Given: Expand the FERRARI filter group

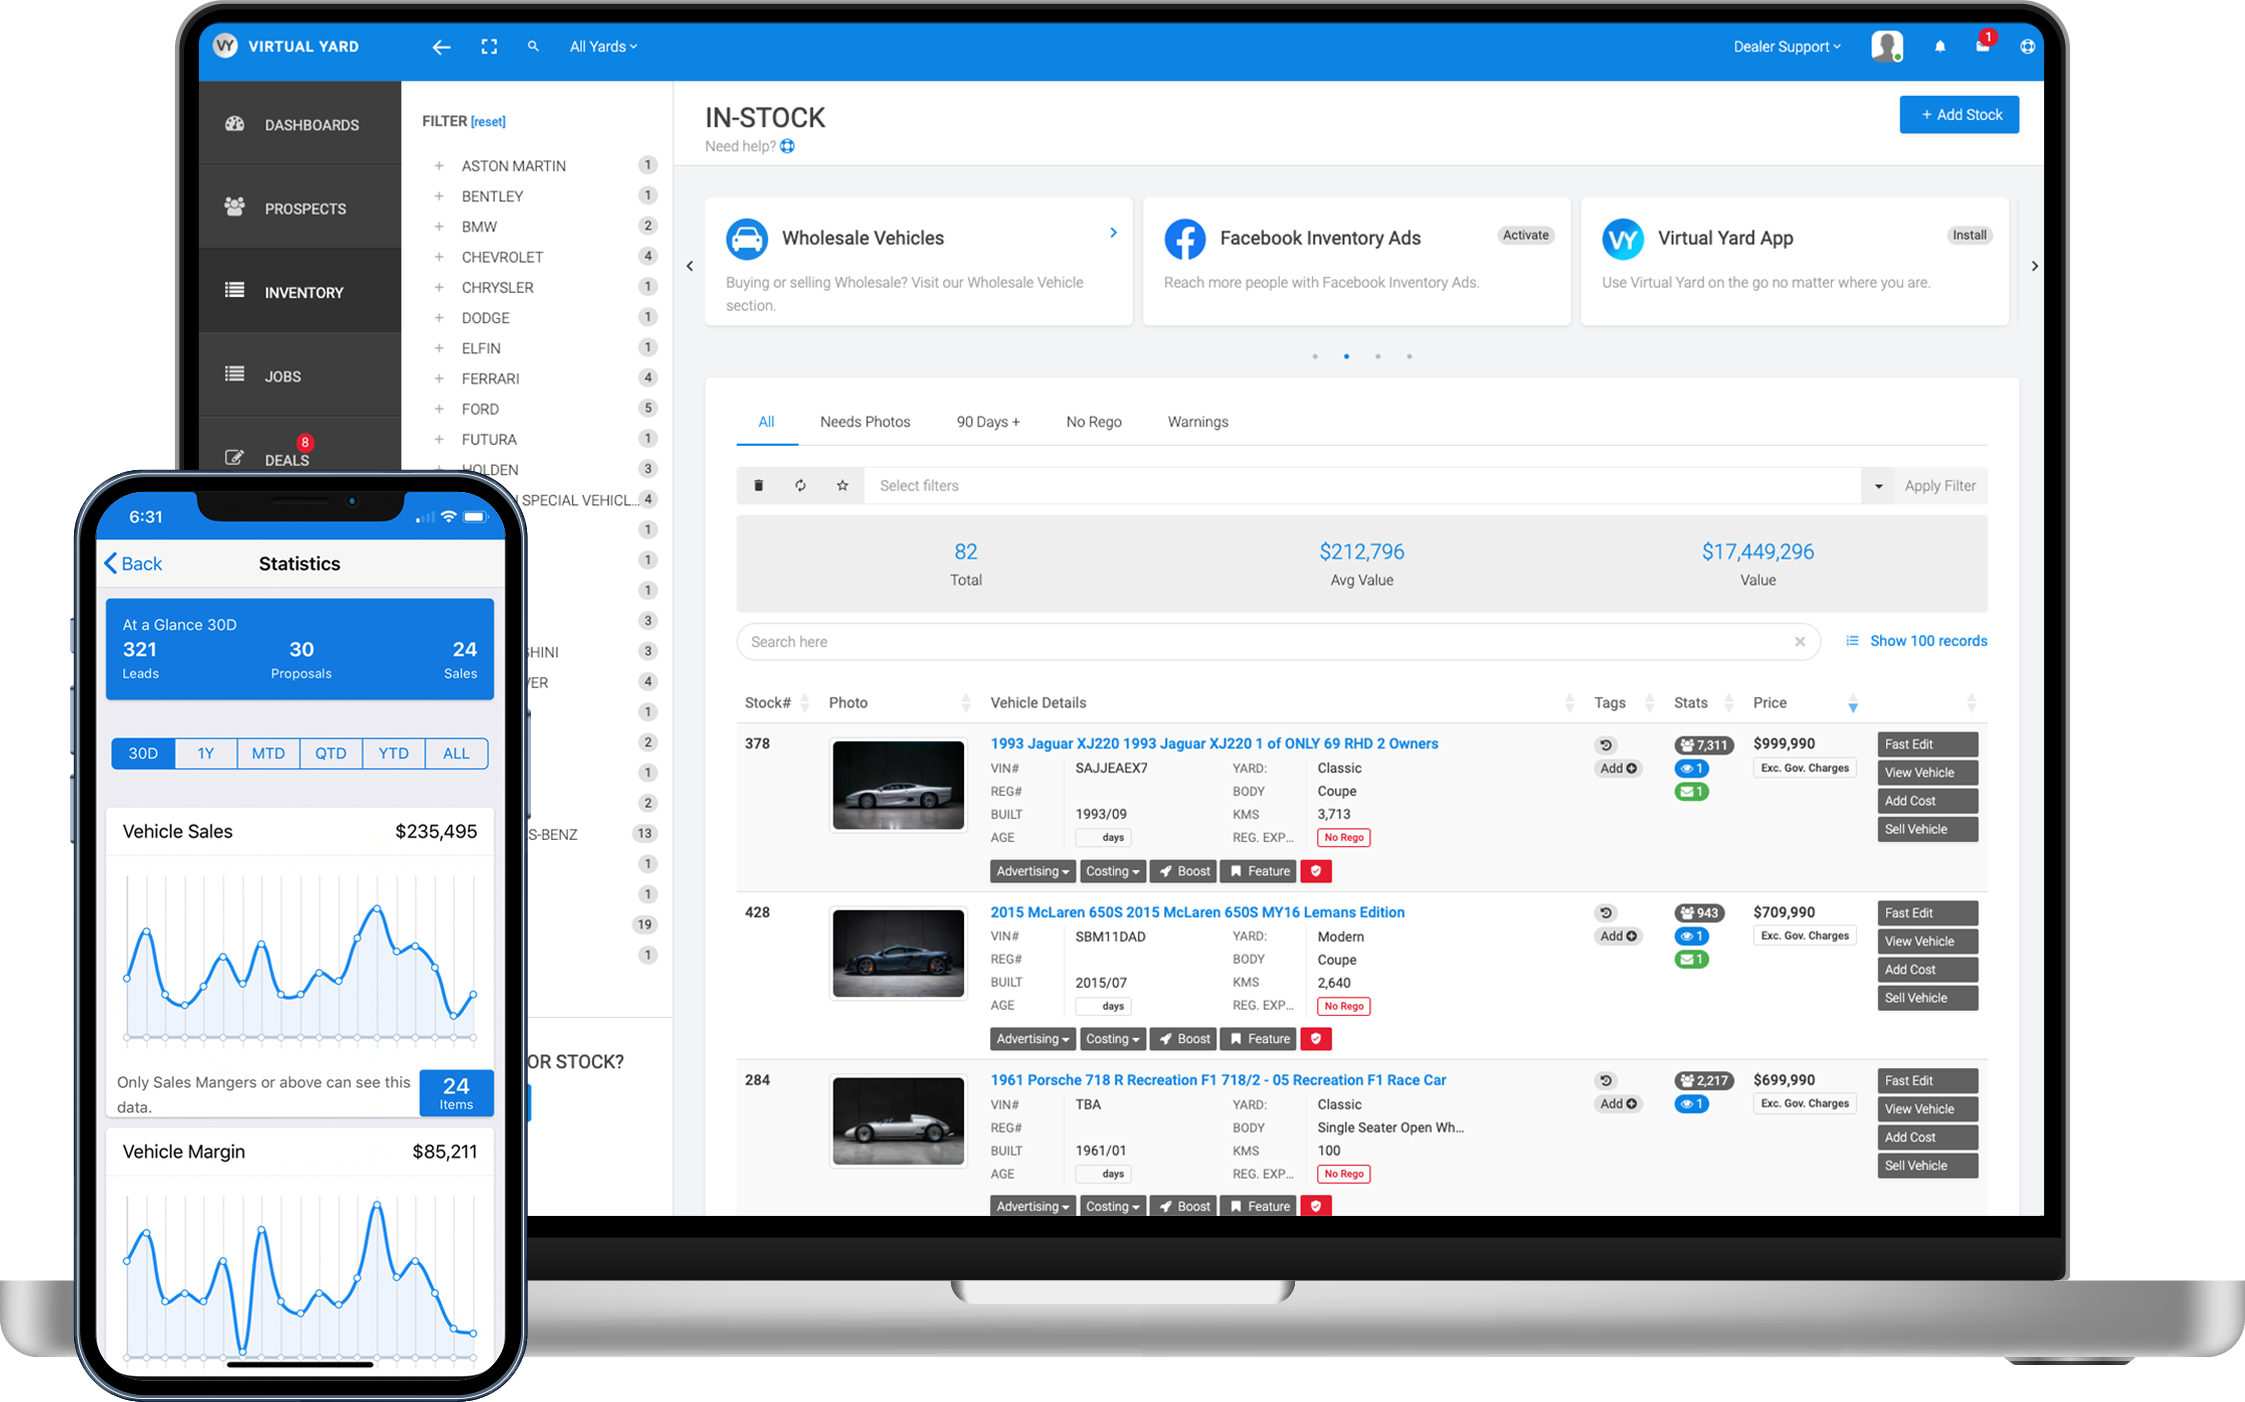Looking at the screenshot, I should click(438, 378).
